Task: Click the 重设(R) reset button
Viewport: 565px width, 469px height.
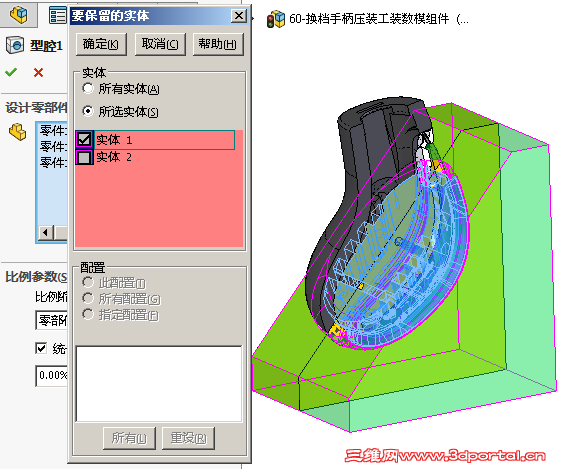Action: [x=188, y=438]
